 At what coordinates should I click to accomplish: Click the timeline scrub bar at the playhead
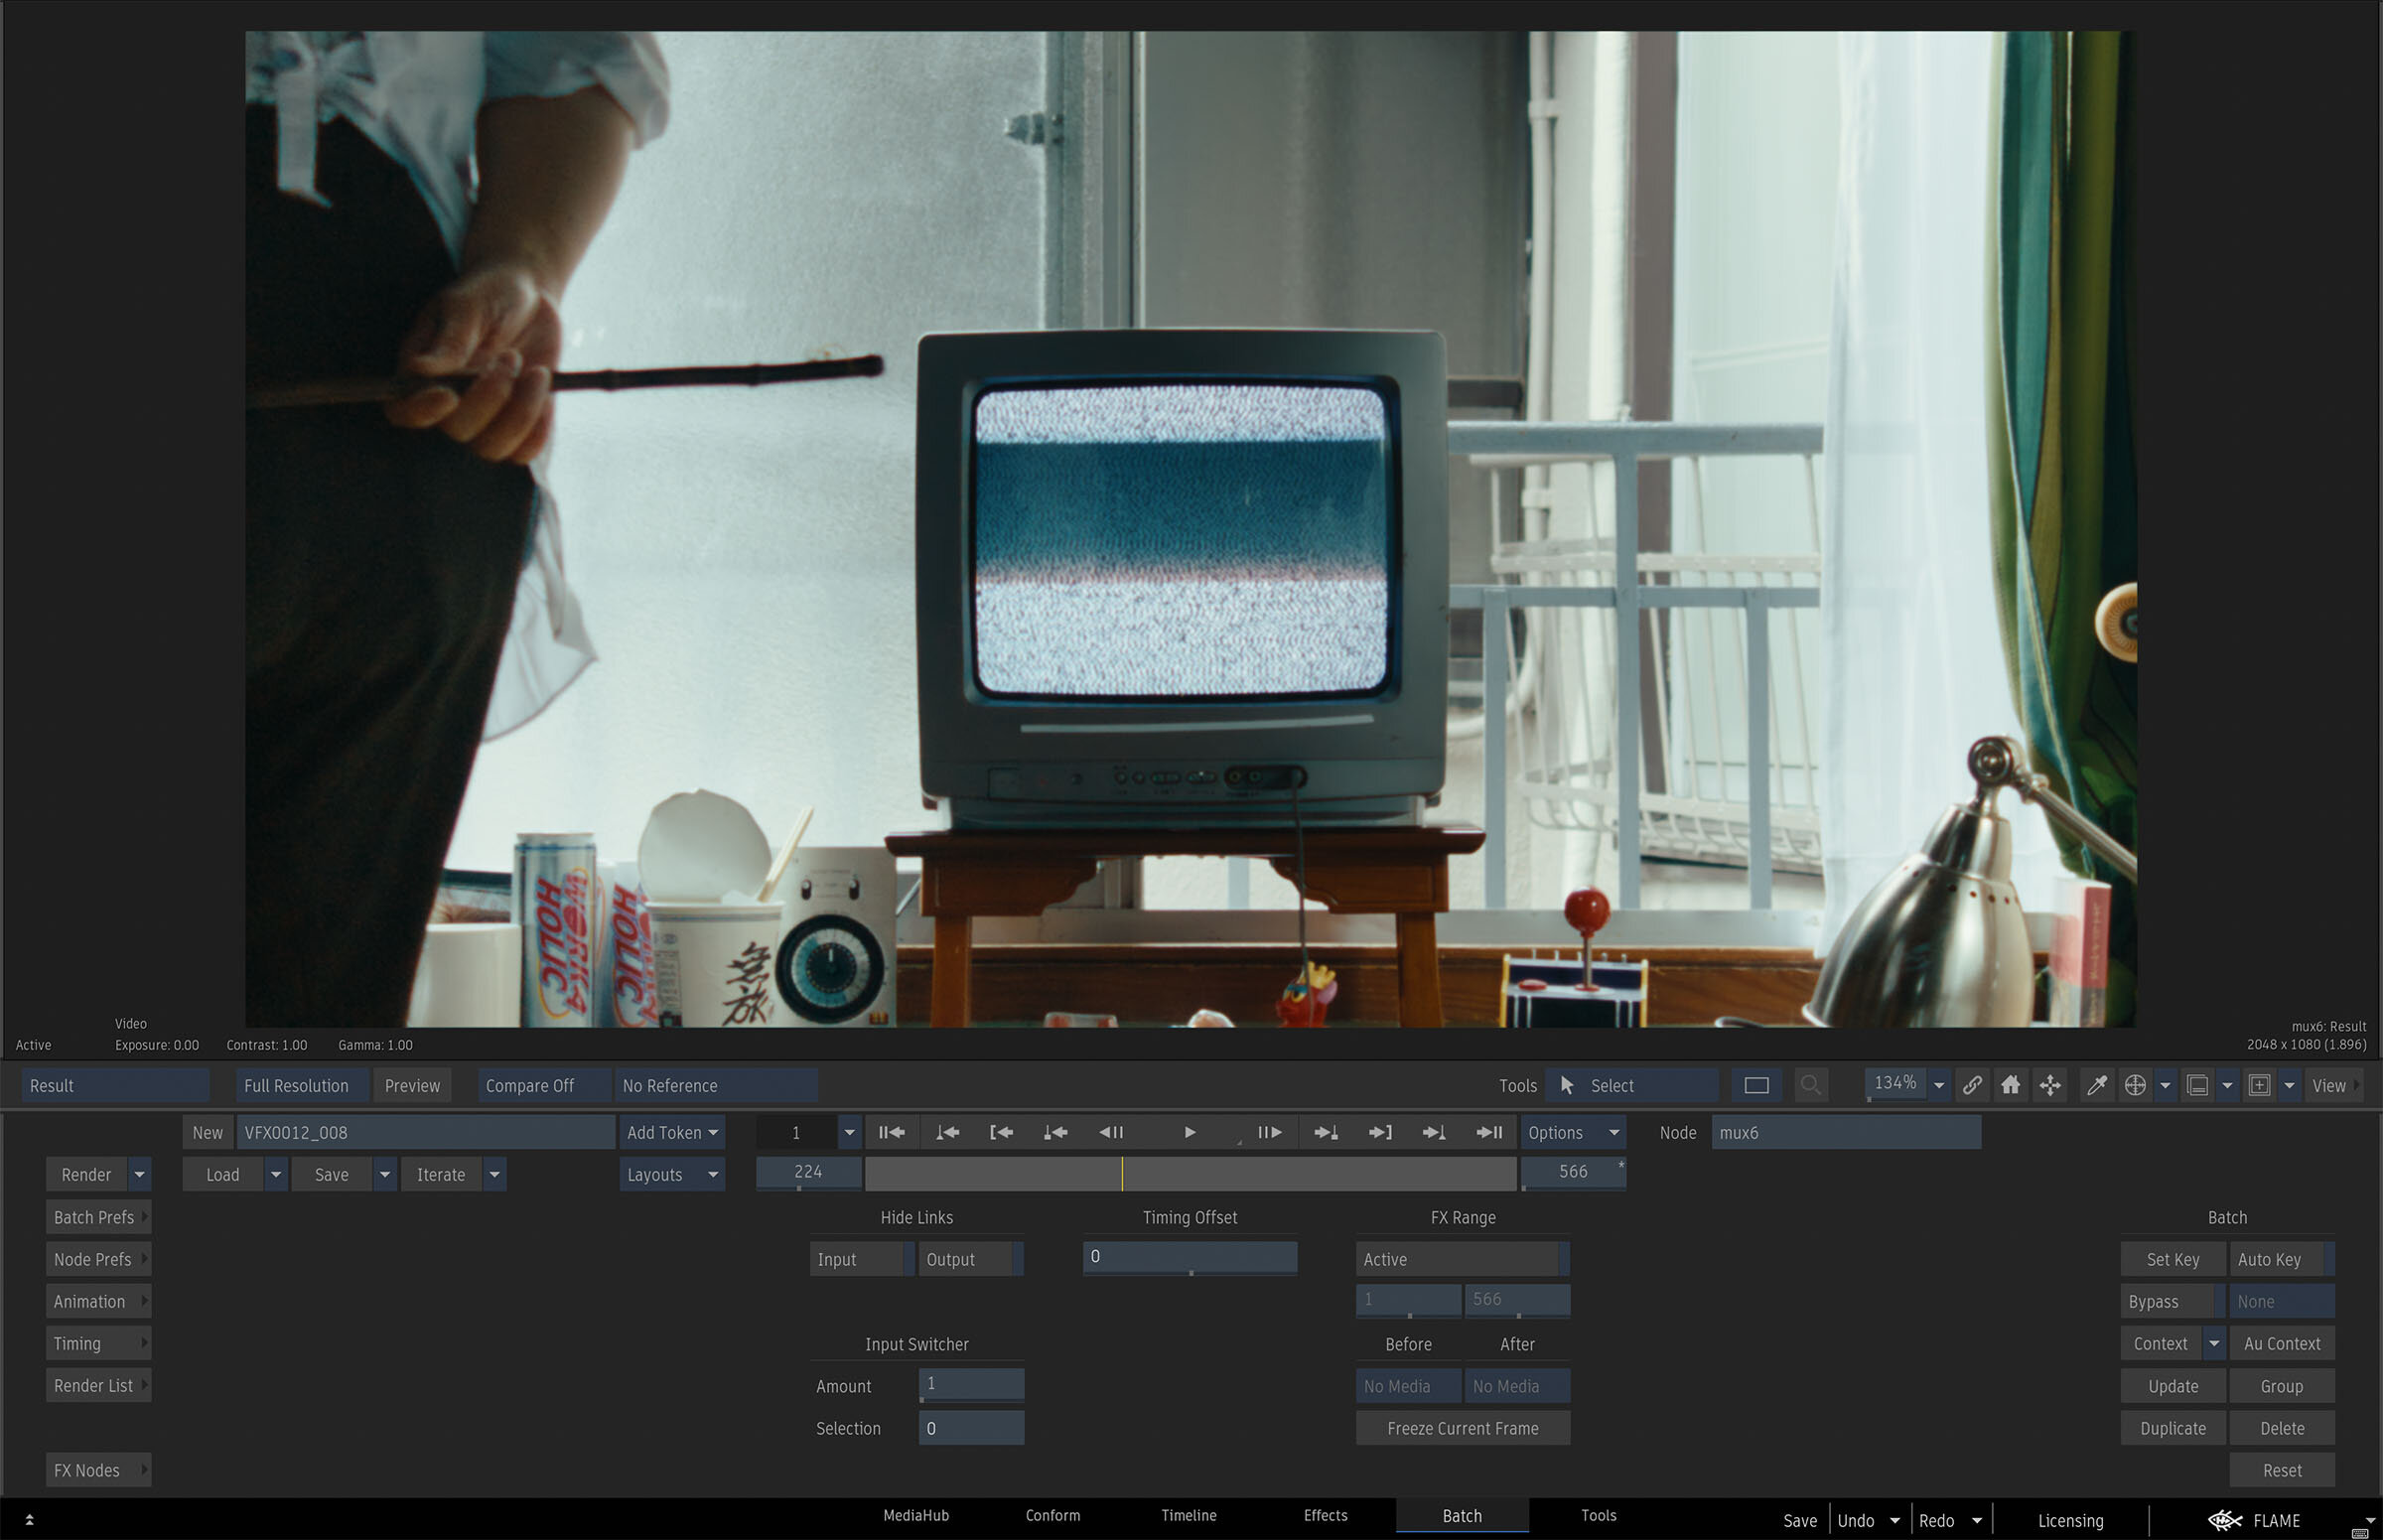pos(1122,1173)
